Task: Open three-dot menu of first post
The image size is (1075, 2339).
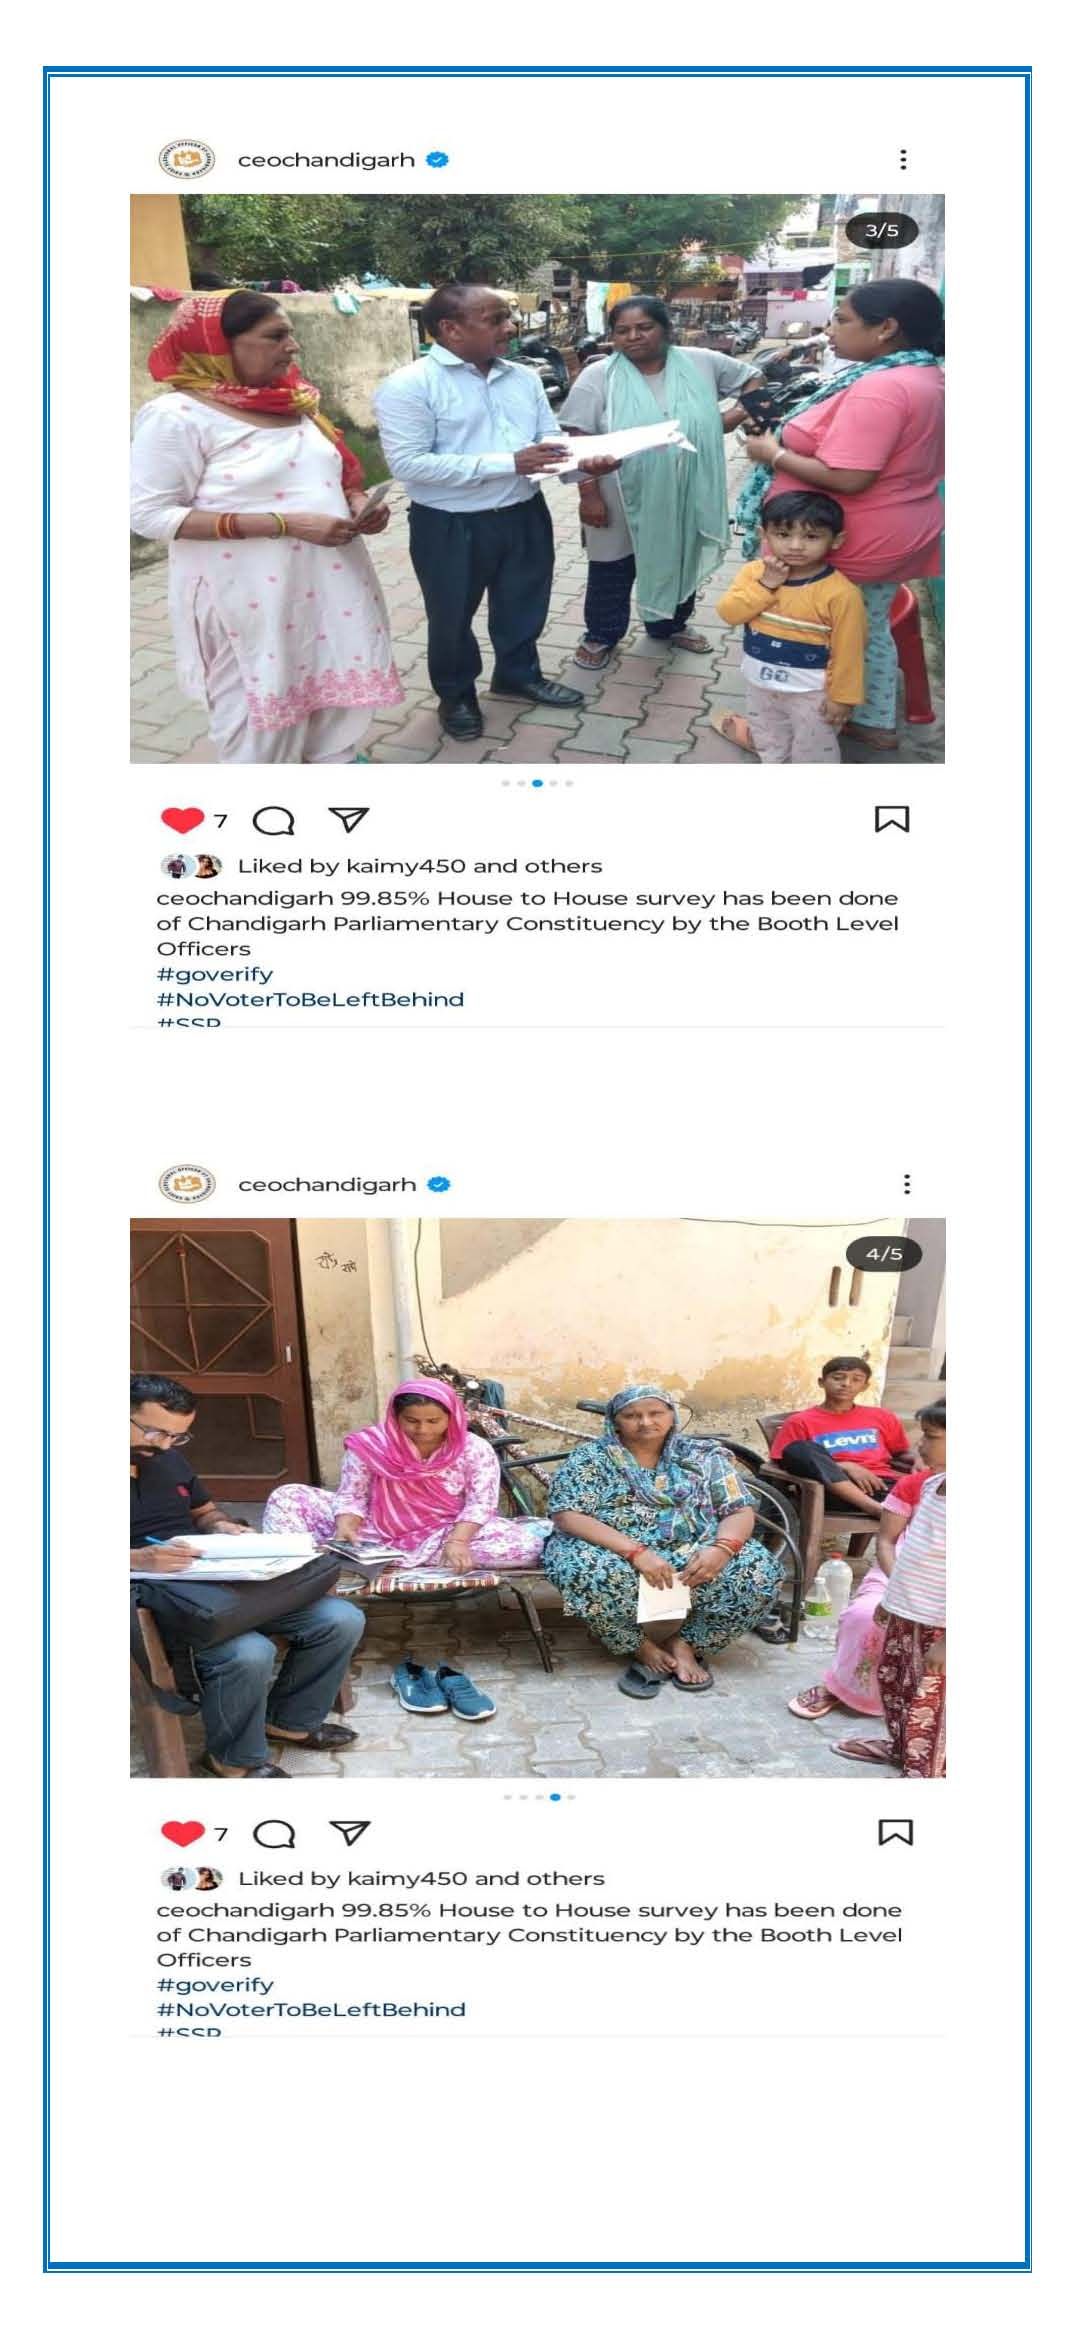Action: (903, 160)
